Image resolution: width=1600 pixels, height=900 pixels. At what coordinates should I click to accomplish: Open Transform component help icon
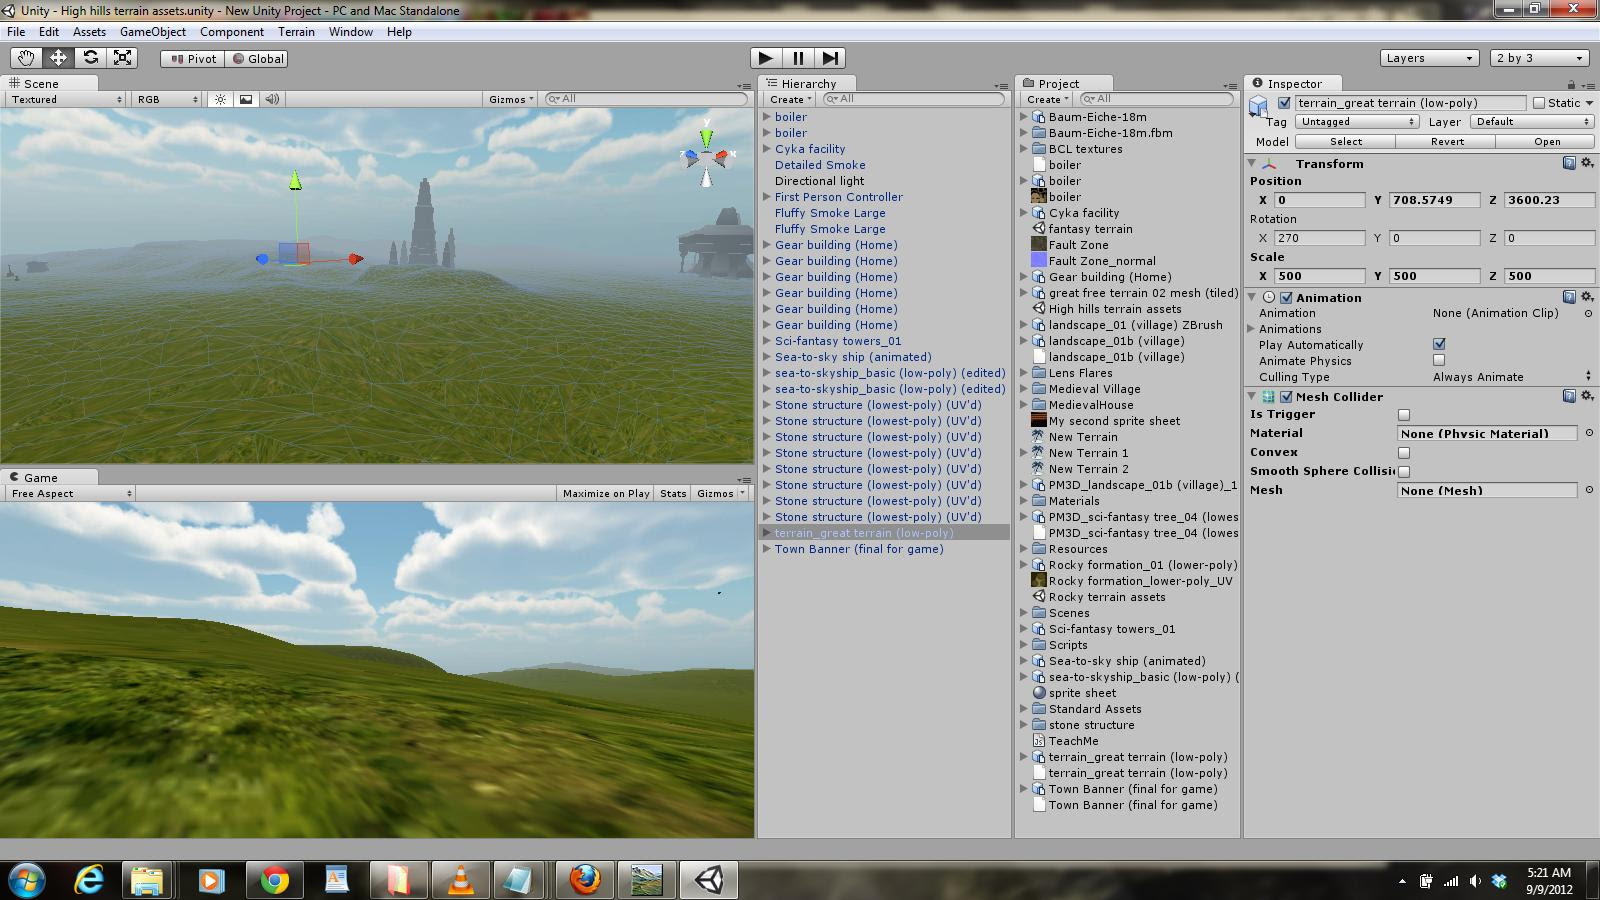coord(1569,163)
